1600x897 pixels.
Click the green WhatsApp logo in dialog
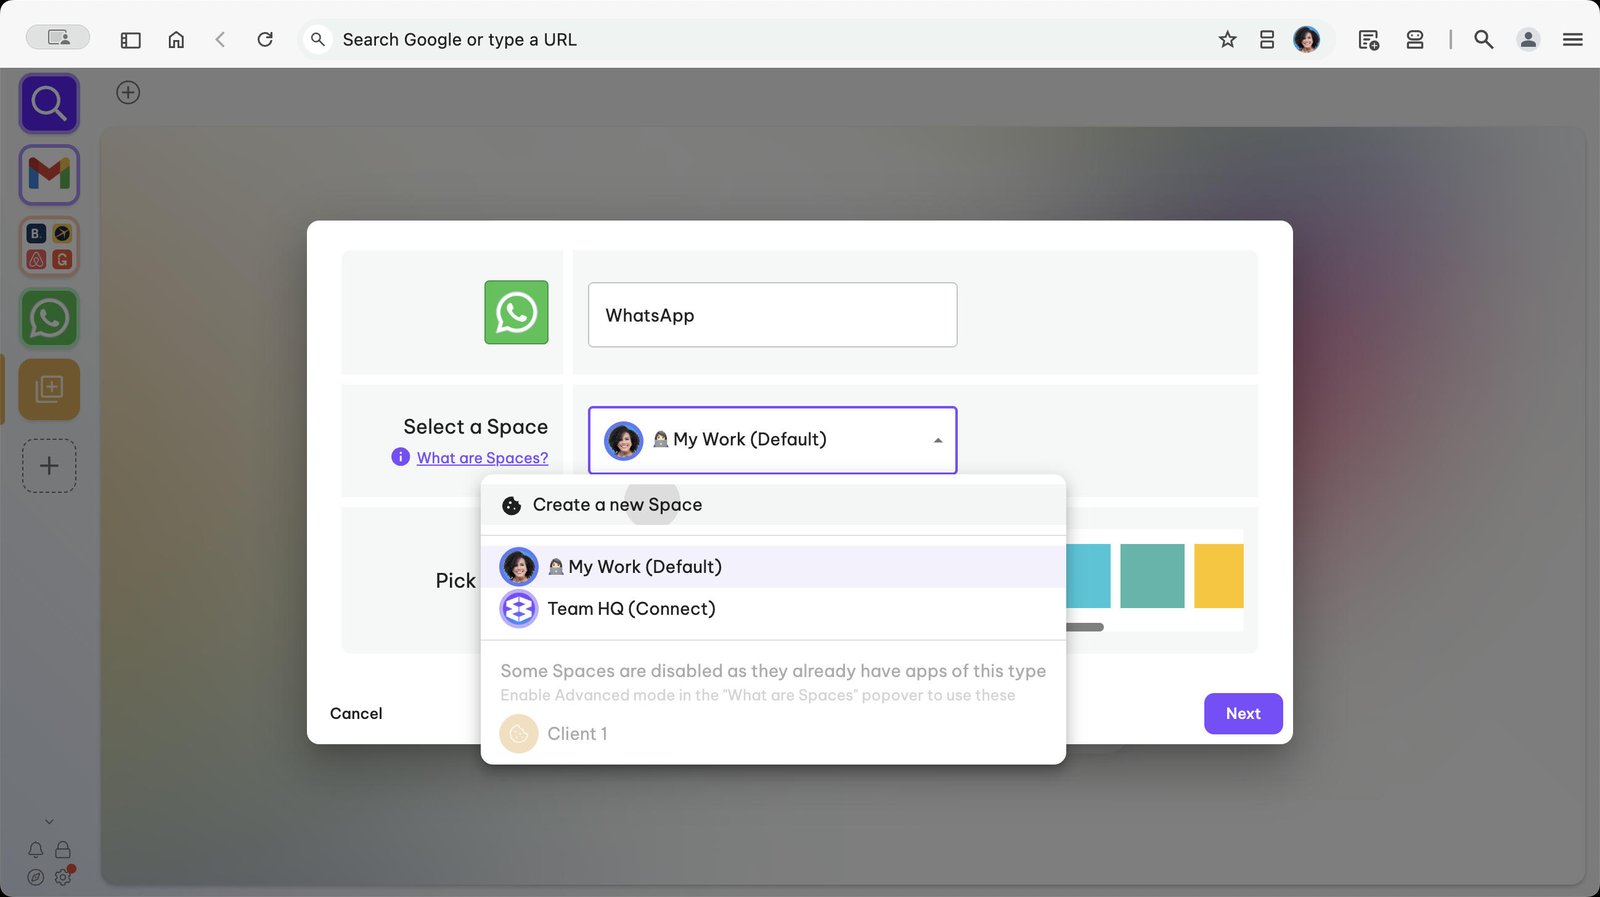click(516, 312)
